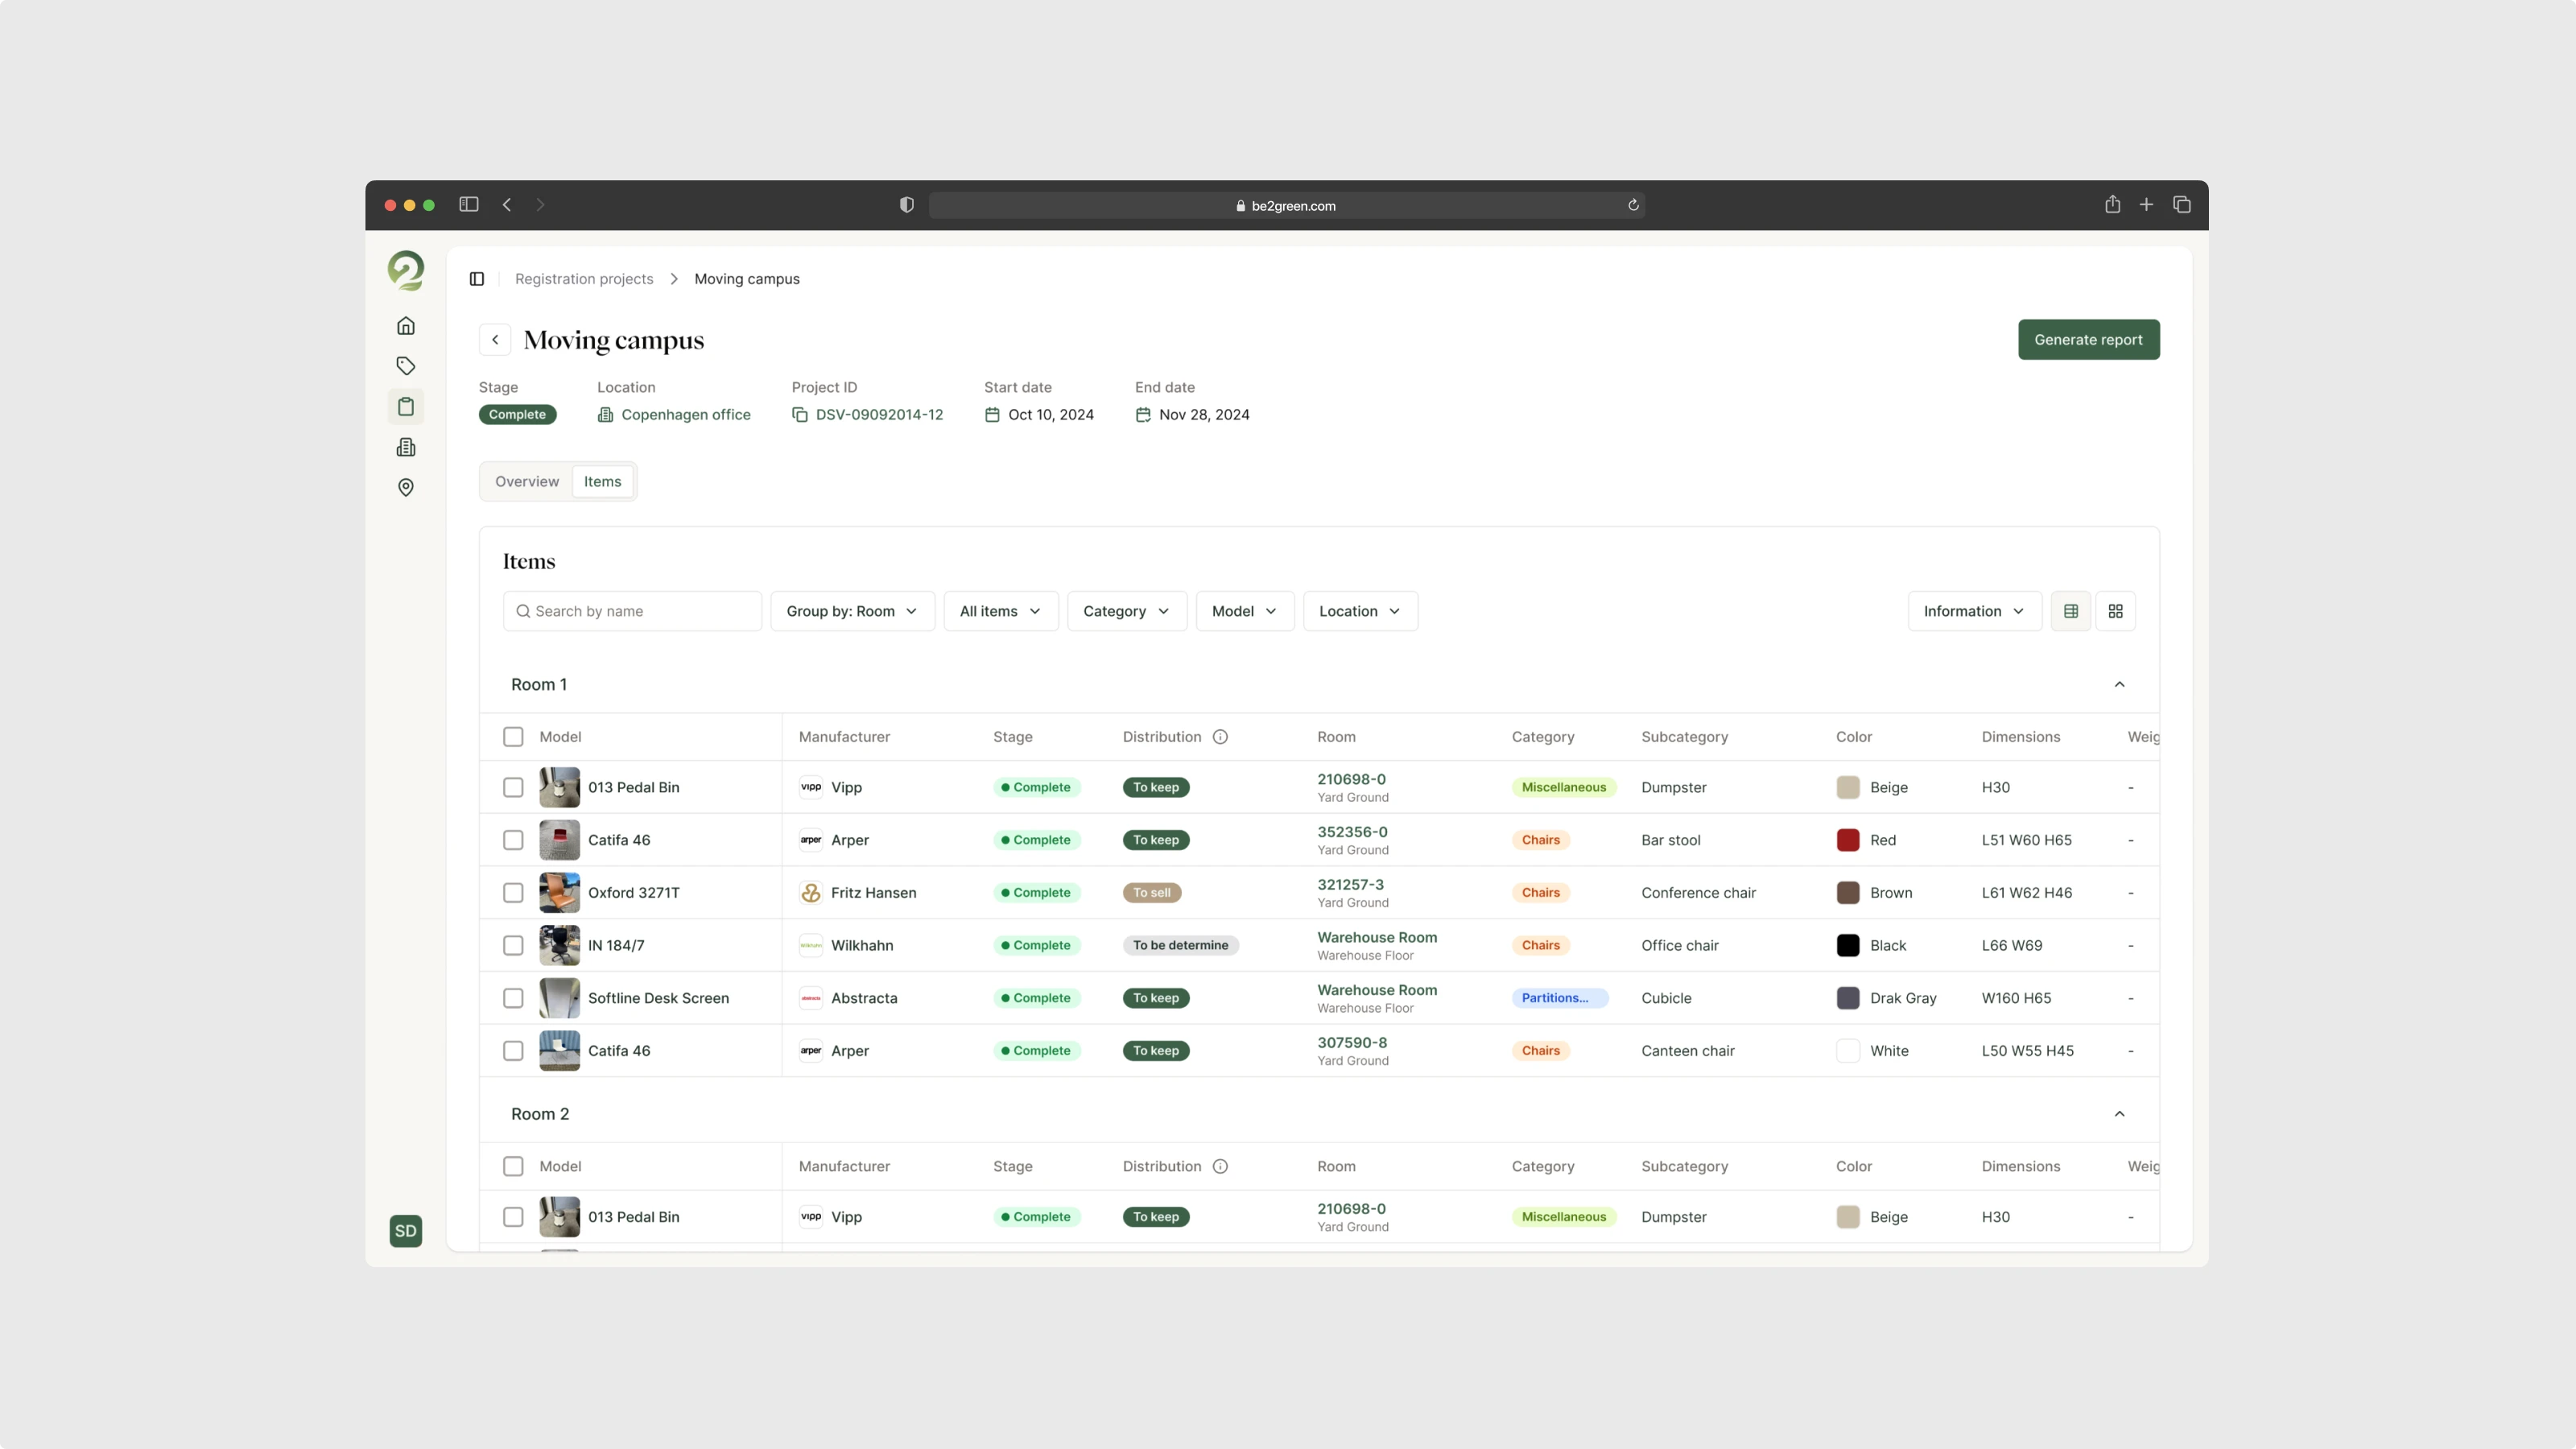Click the Red color swatch for Catifa 46
This screenshot has width=2576, height=1449.
pos(1848,840)
